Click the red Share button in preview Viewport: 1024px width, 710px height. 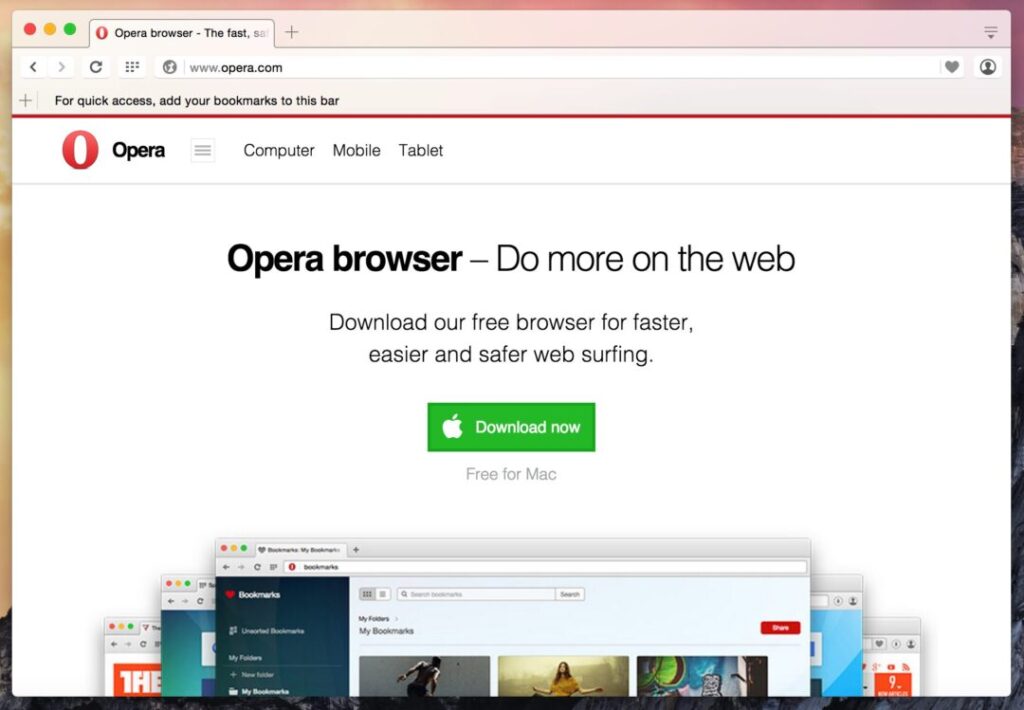[x=780, y=628]
